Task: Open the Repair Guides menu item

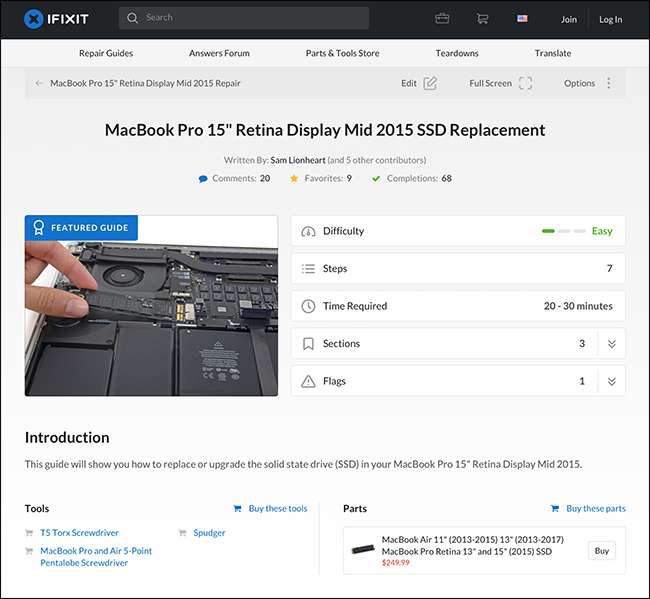Action: (x=106, y=53)
